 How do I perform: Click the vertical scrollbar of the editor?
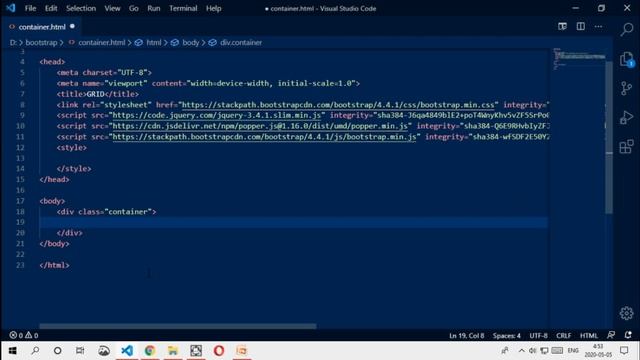click(x=609, y=137)
